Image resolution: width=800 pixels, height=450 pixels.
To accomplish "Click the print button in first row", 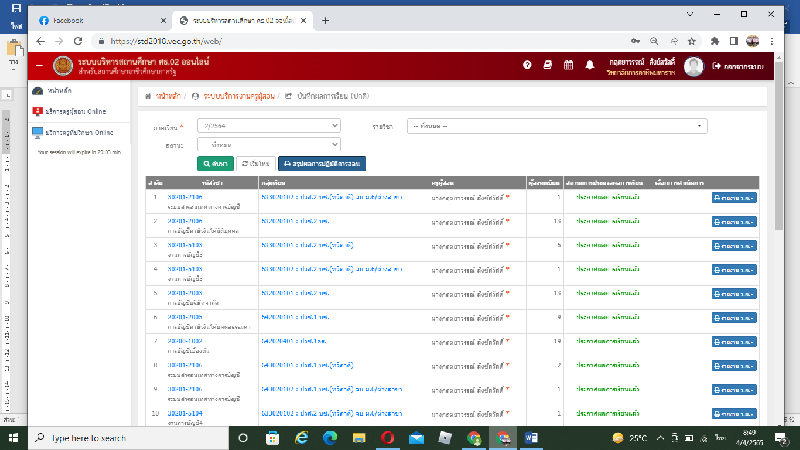I will (734, 197).
